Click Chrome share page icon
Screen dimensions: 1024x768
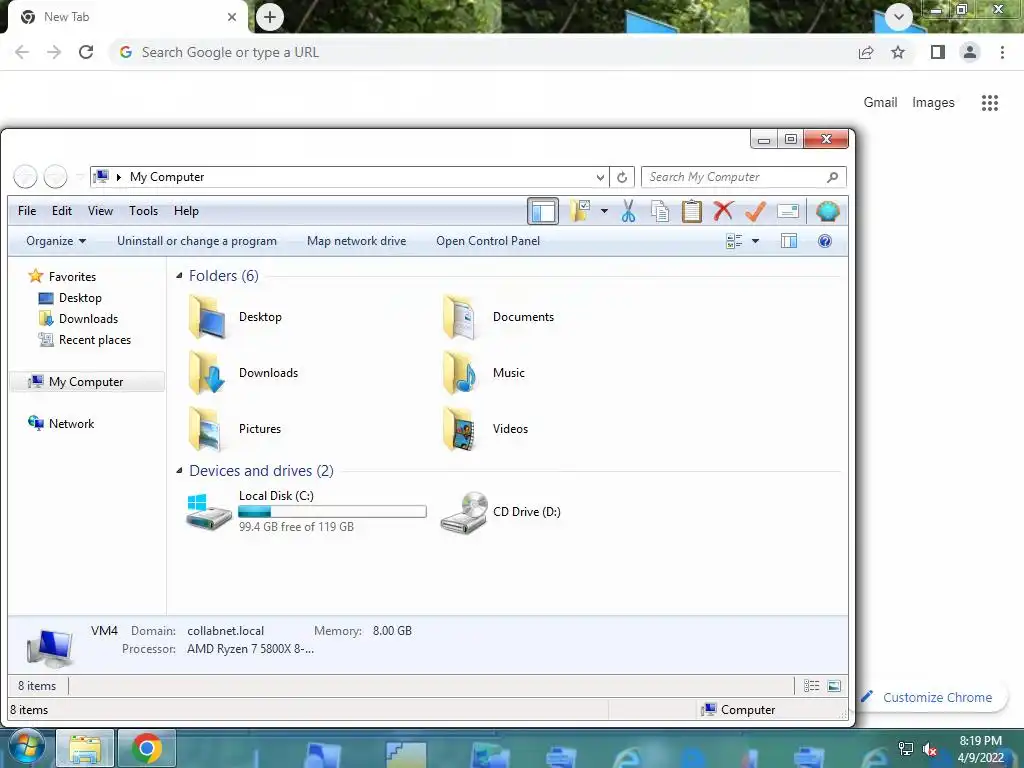pos(866,52)
